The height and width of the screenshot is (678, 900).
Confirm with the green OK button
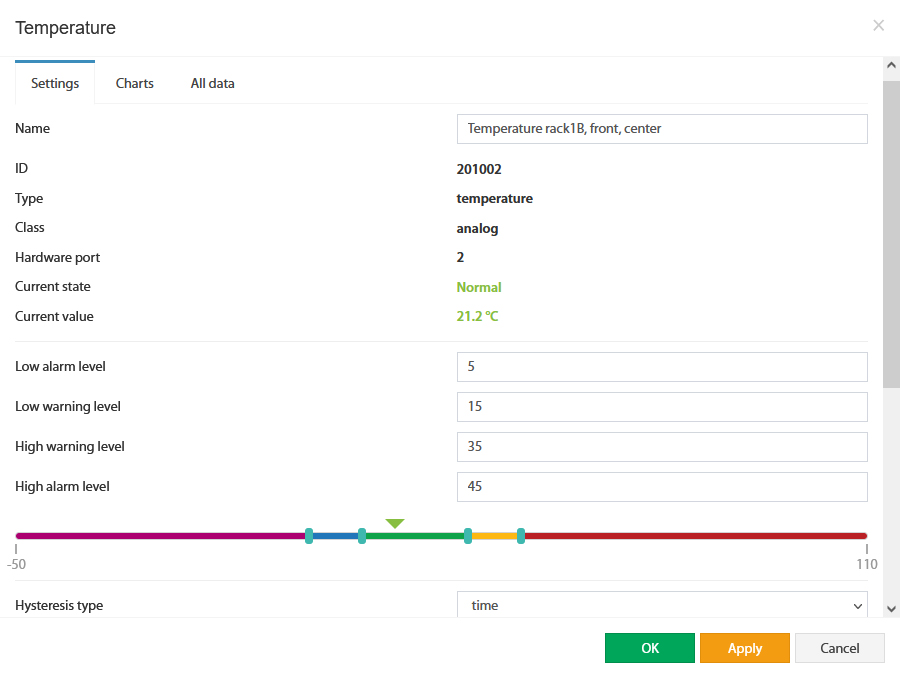(650, 648)
